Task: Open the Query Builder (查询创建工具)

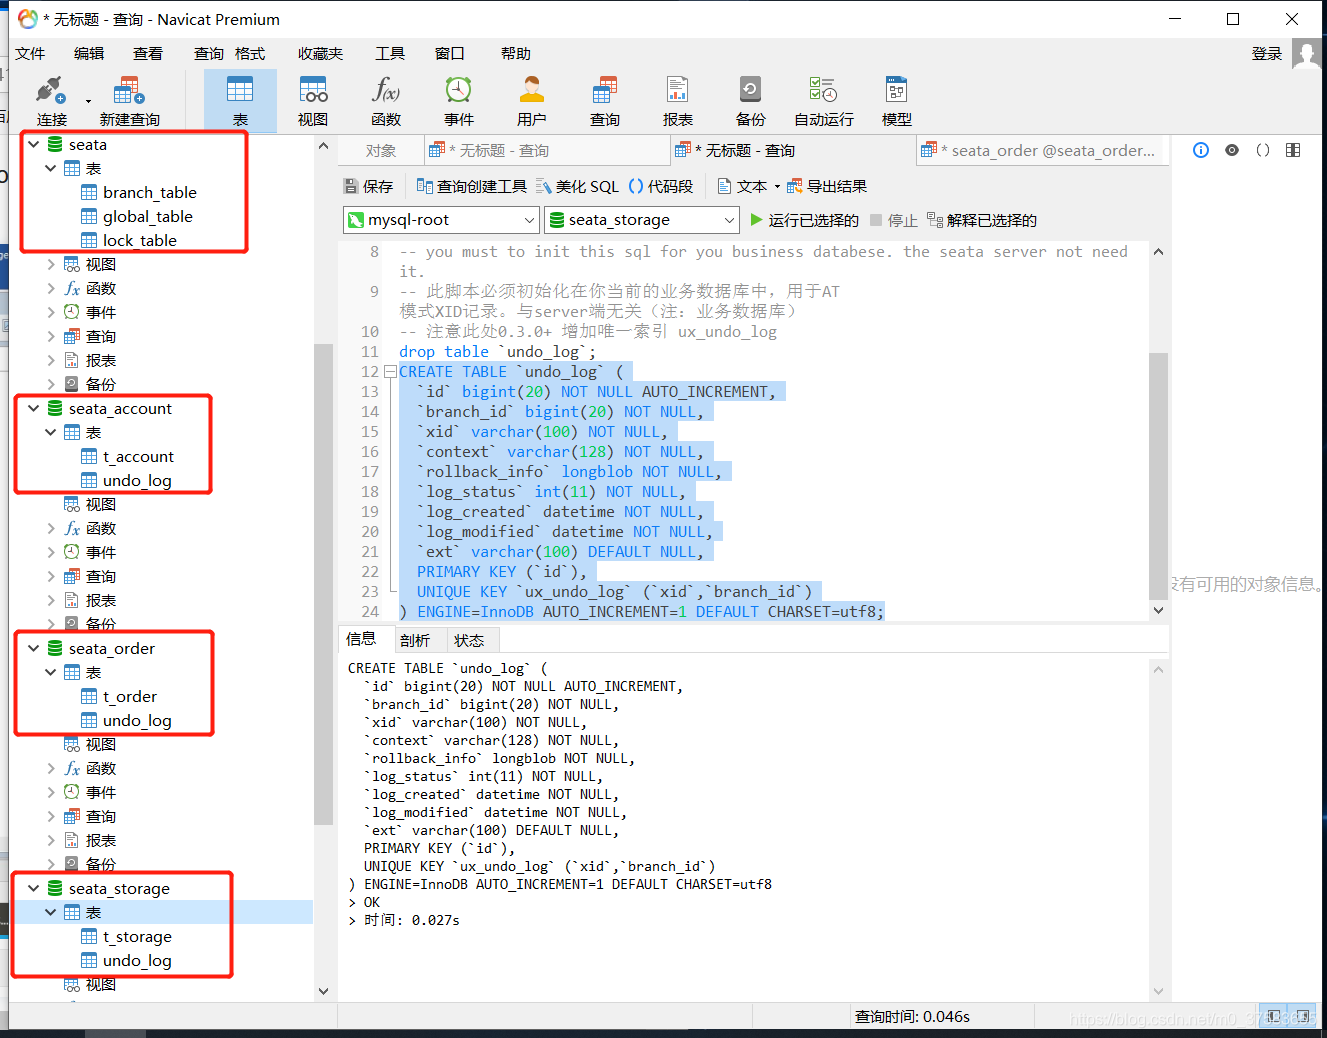Action: point(471,186)
